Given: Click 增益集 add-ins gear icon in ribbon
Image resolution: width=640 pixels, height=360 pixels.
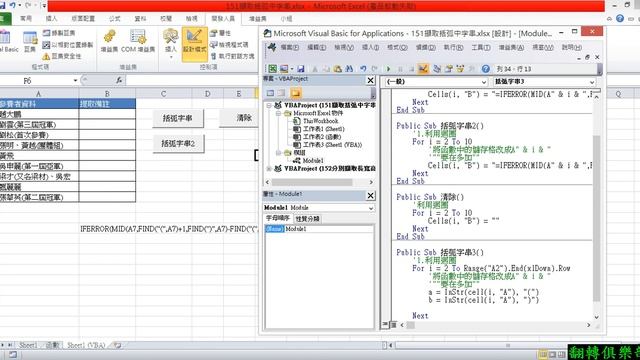Looking at the screenshot, I should (109, 41).
